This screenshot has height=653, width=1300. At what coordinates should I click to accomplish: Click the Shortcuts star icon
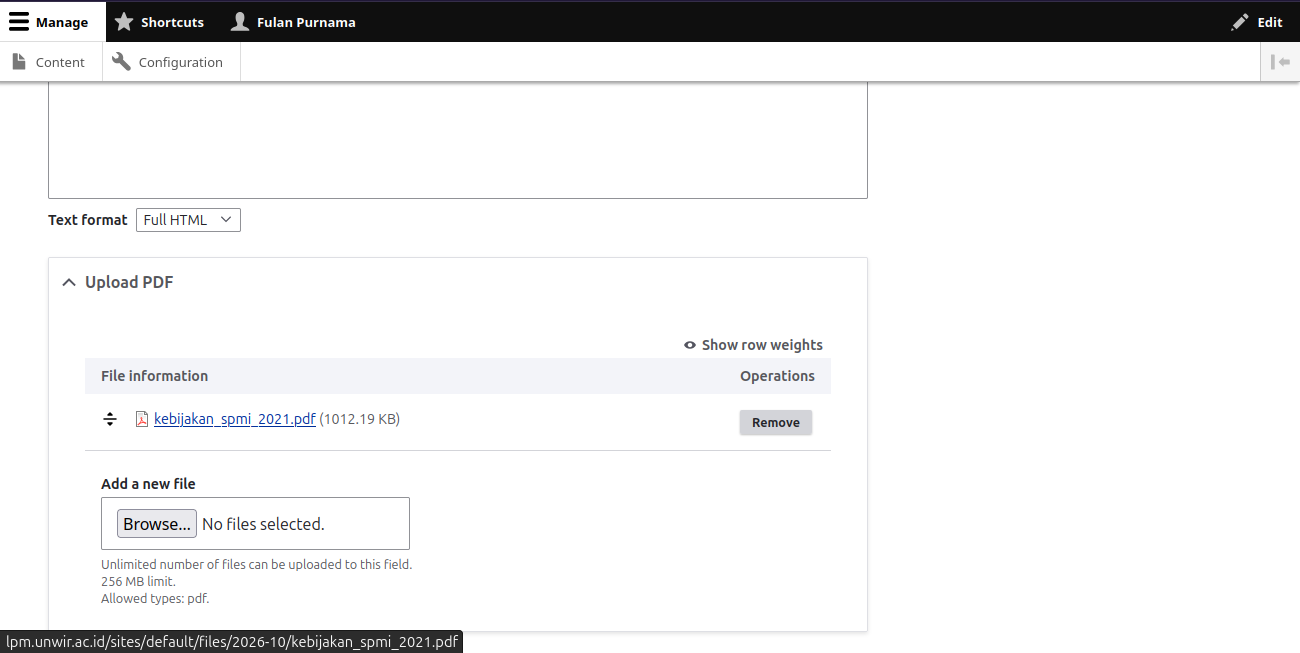point(124,22)
